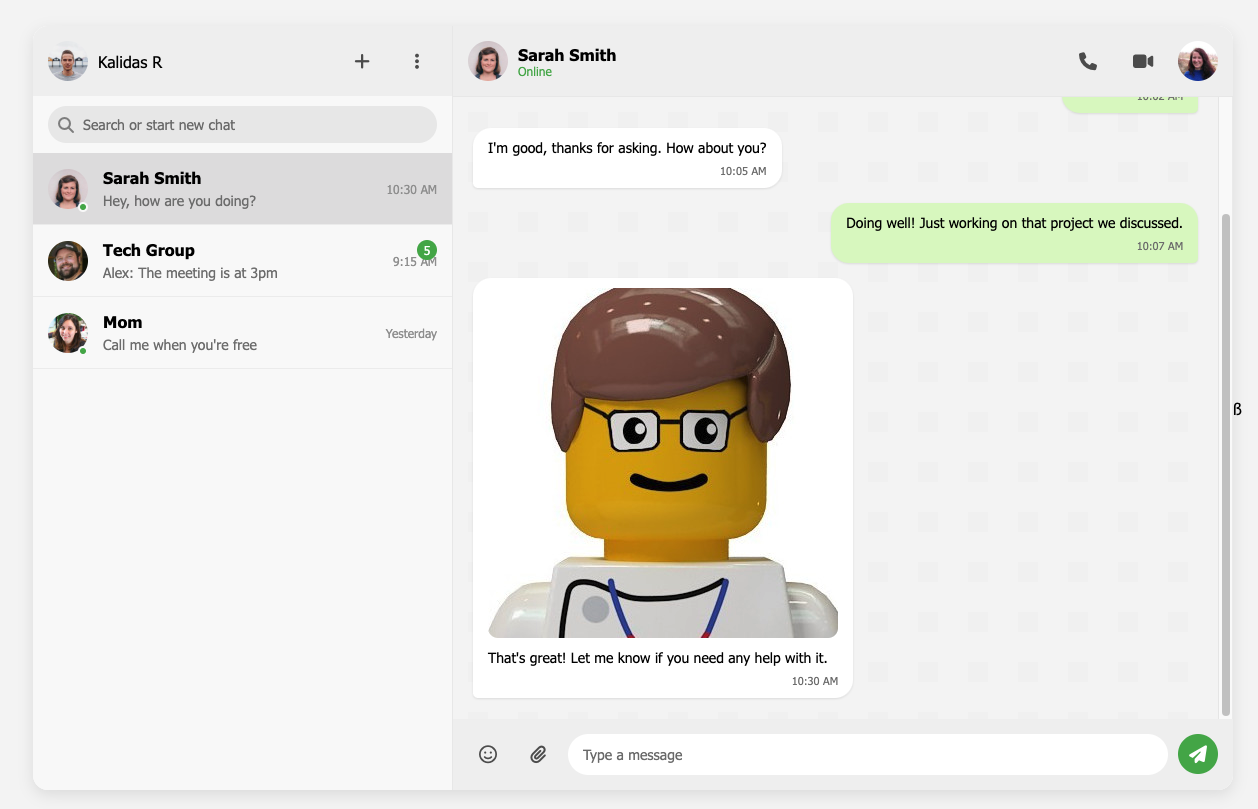Click preview 'Alex: The meeting is at 3pm'
This screenshot has height=809, width=1258.
pos(190,273)
